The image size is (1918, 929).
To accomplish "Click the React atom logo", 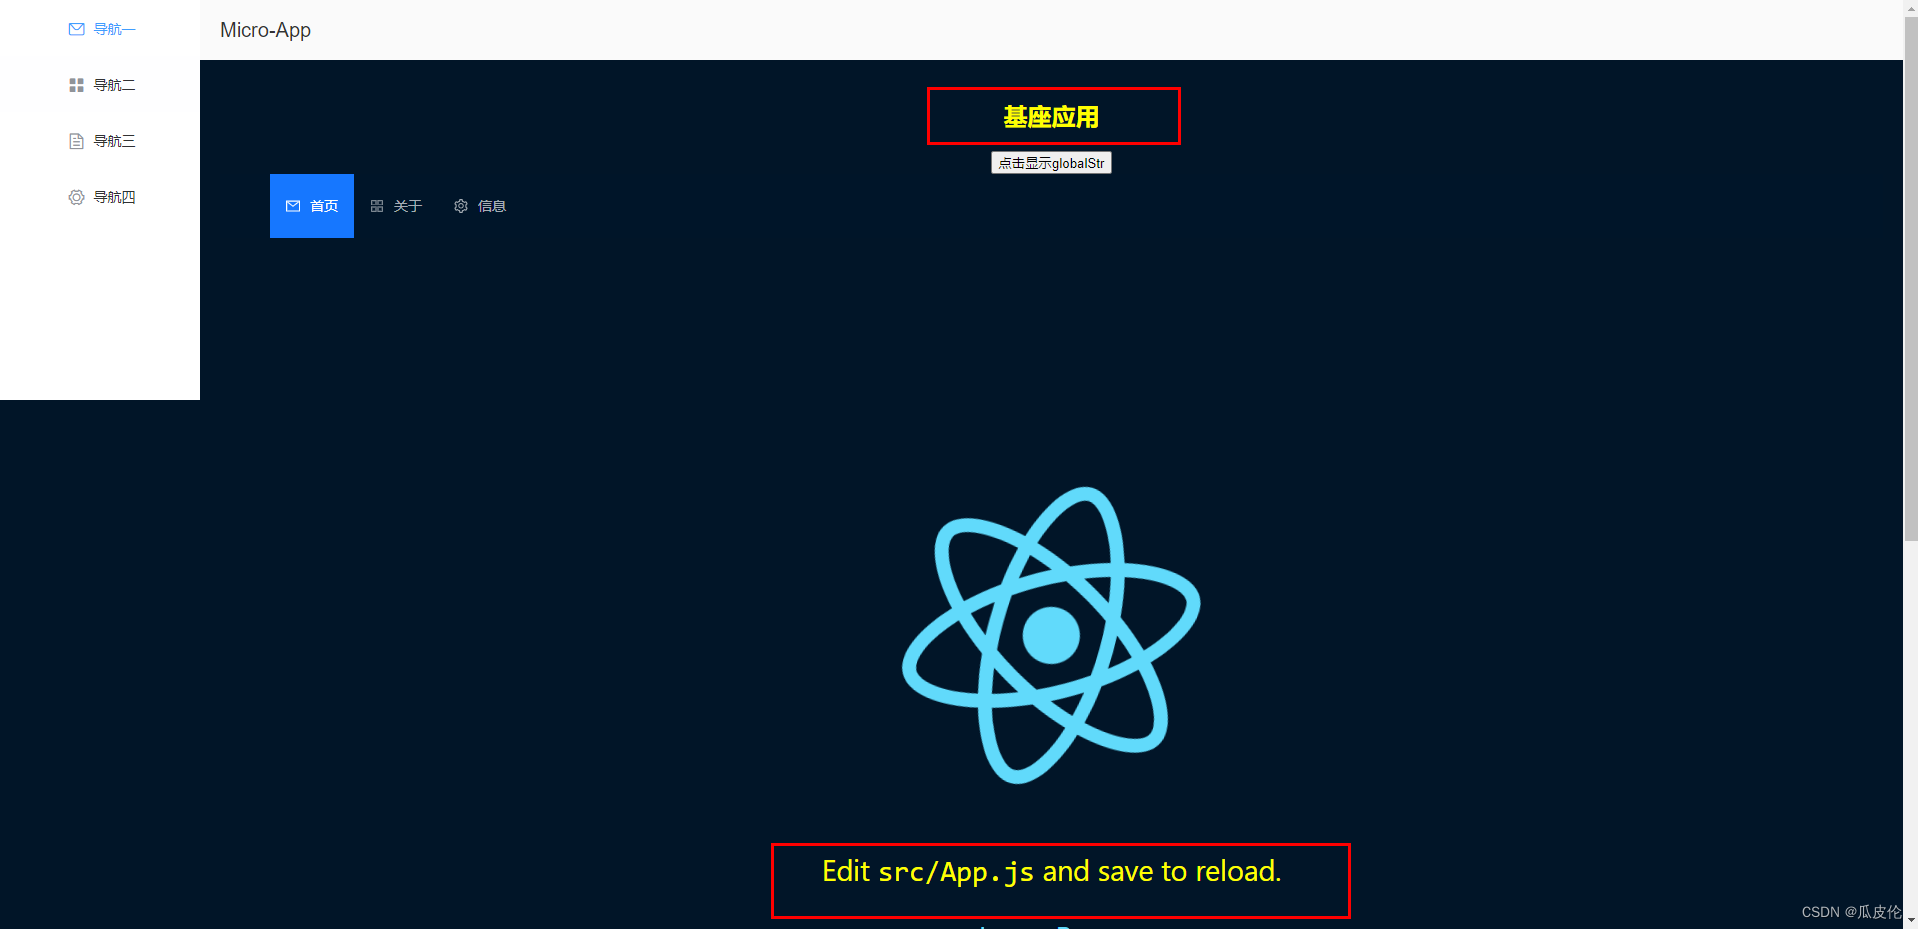I will point(1051,635).
